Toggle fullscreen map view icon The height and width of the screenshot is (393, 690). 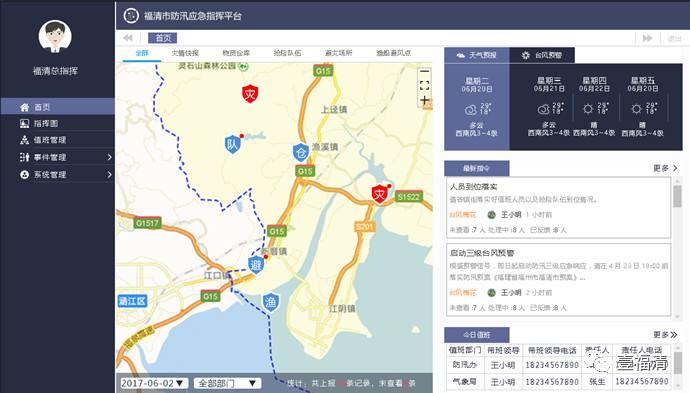pyautogui.click(x=424, y=86)
